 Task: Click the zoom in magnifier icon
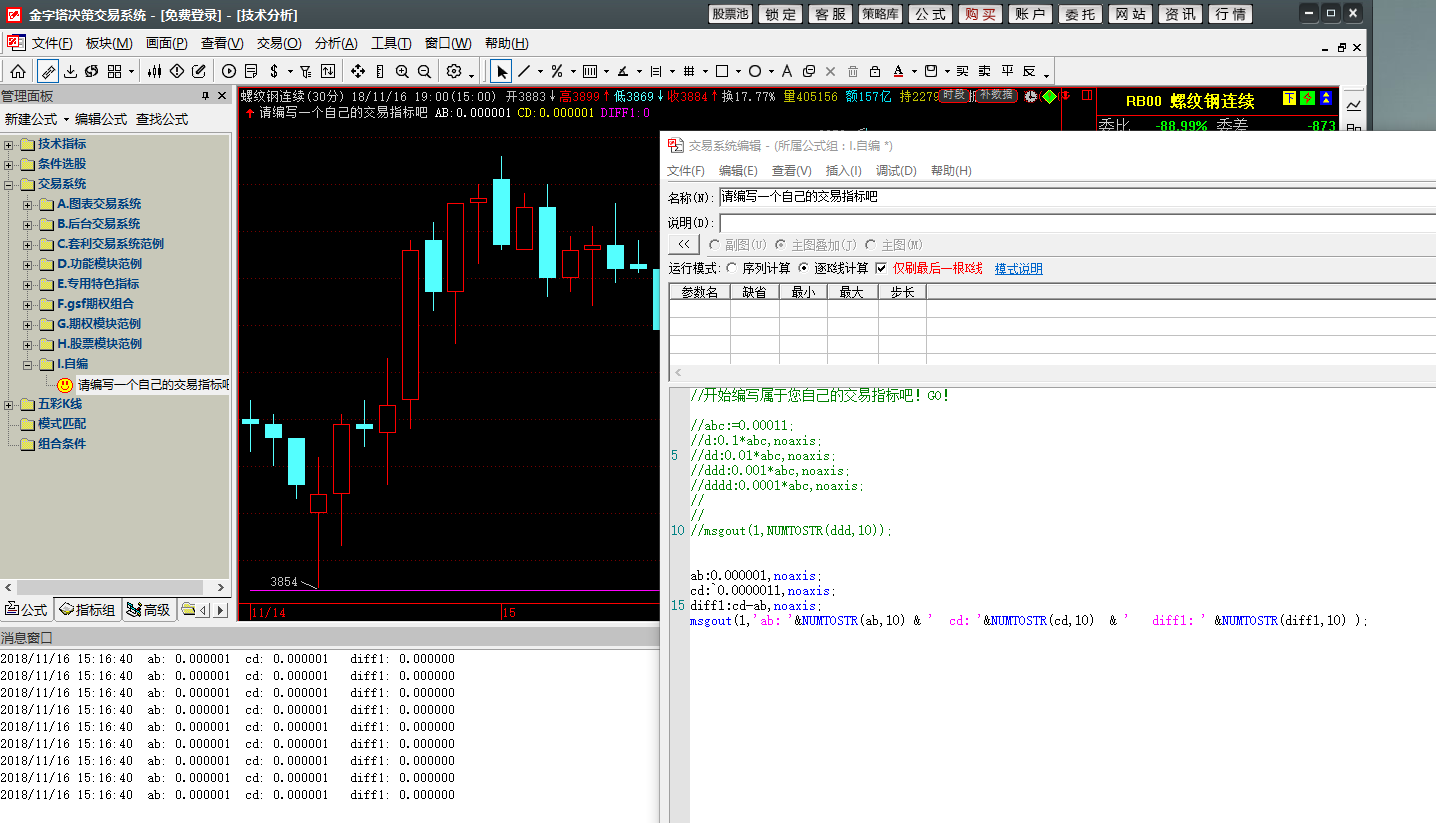[x=402, y=71]
